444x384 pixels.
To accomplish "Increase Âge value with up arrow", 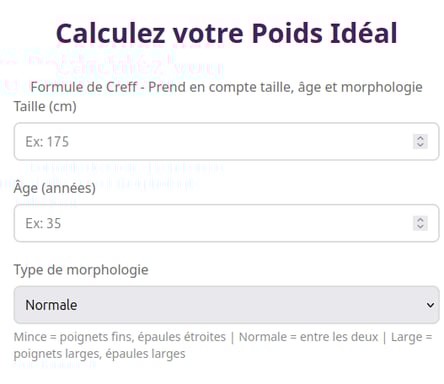I will pyautogui.click(x=420, y=219).
